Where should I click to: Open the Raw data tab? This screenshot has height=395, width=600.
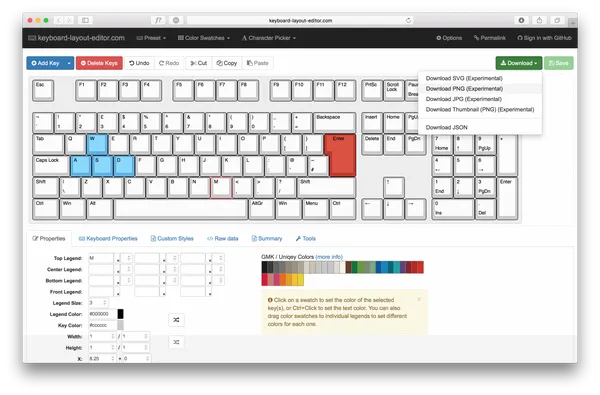[x=222, y=238]
